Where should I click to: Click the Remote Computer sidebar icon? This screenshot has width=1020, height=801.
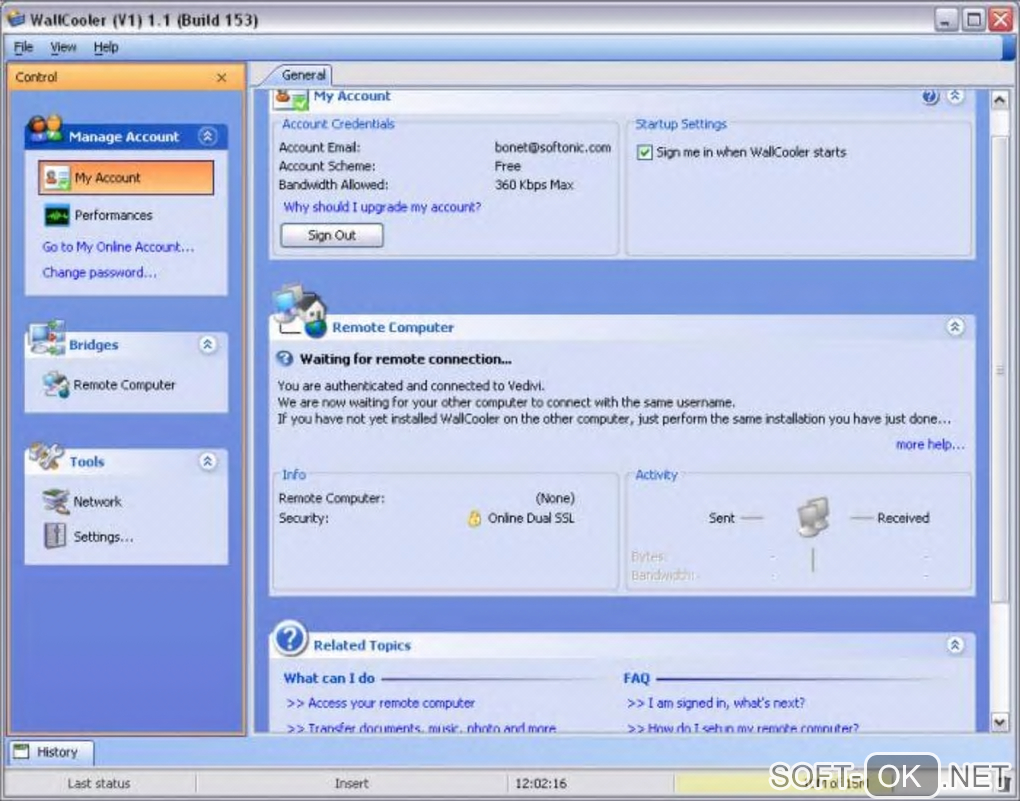pos(55,385)
